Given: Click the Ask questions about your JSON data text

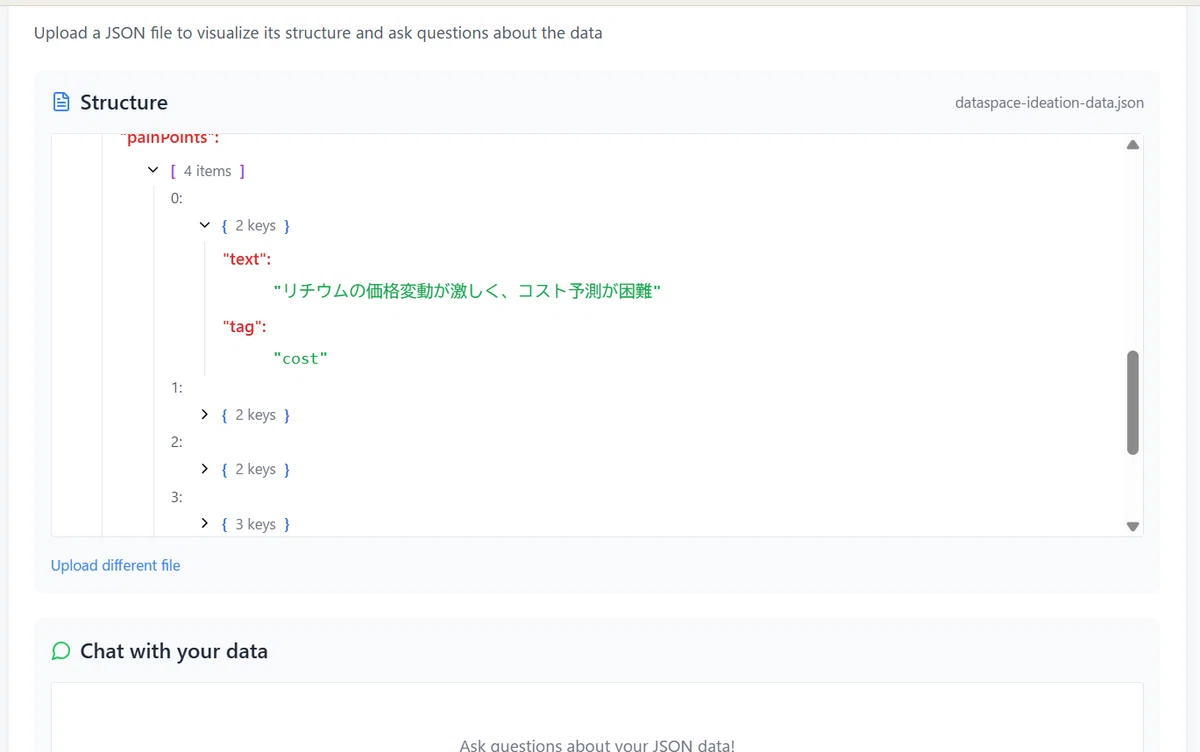Looking at the screenshot, I should pos(597,745).
